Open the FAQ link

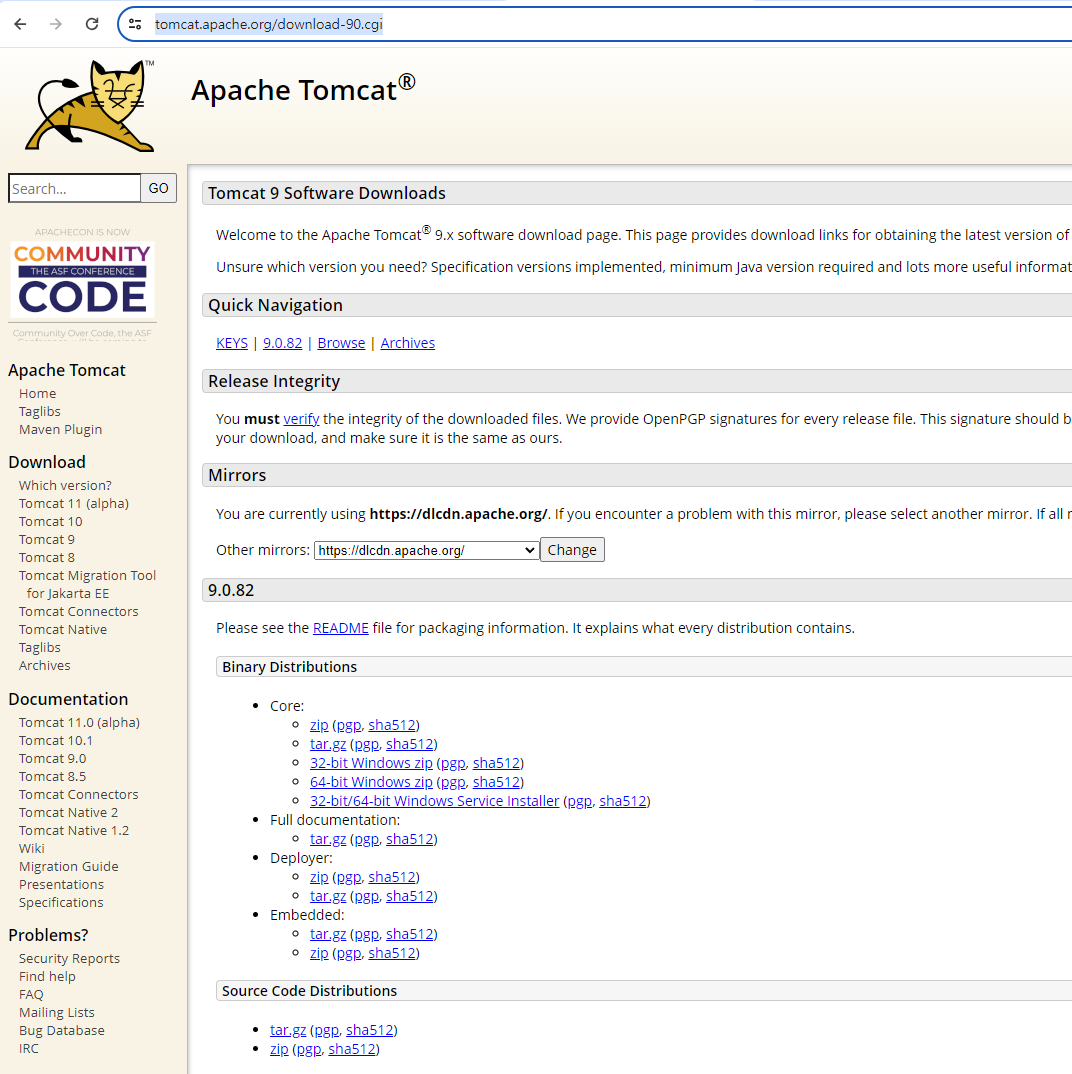[31, 994]
